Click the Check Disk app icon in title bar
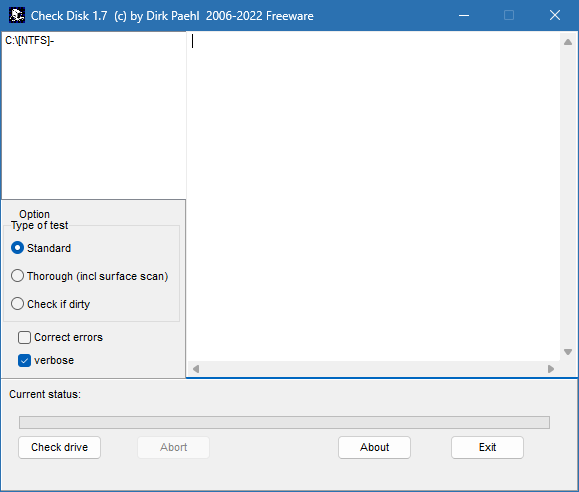The width and height of the screenshot is (579, 492). [17, 16]
